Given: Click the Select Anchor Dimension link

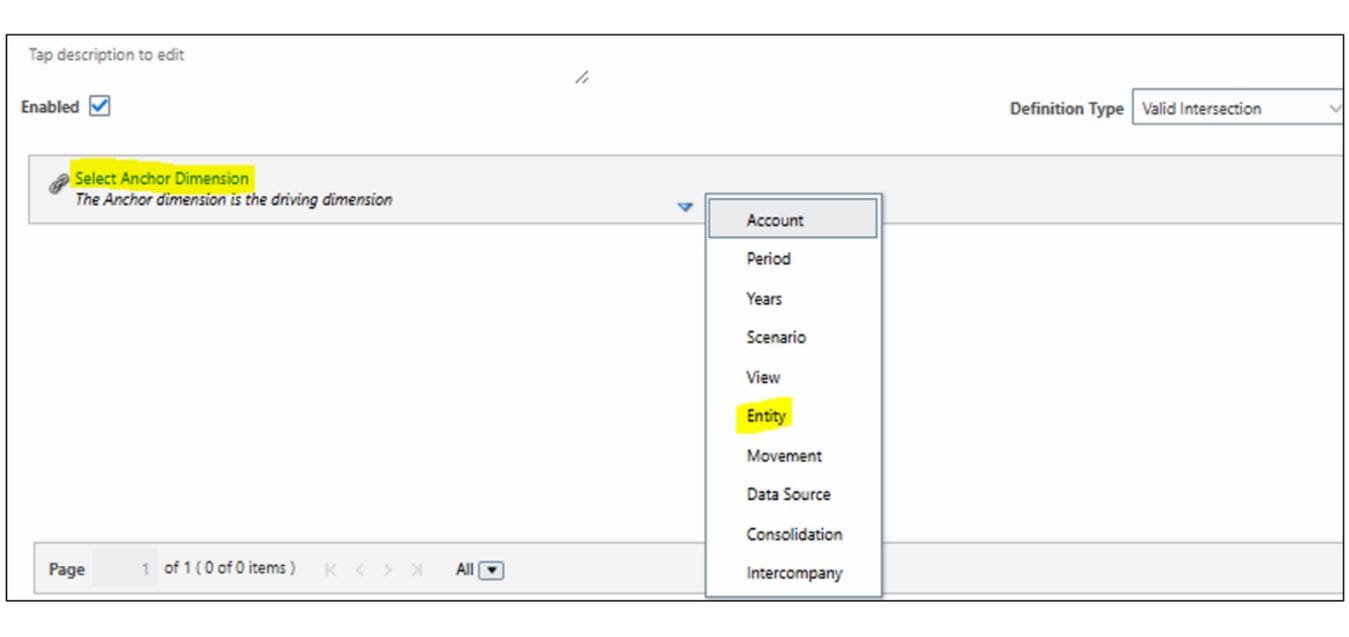Looking at the screenshot, I should [162, 178].
